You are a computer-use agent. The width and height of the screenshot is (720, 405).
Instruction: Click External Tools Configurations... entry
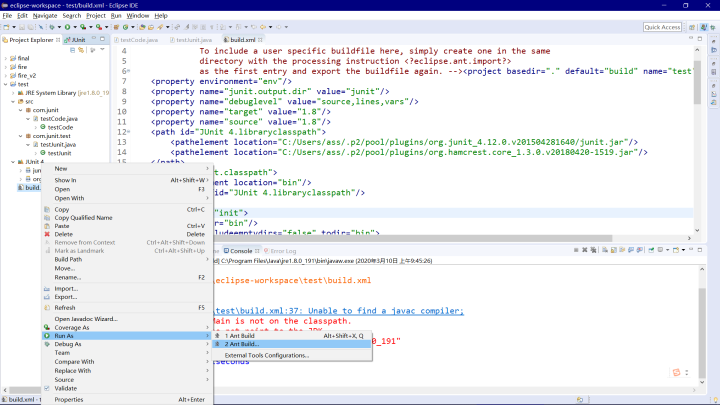pos(266,355)
